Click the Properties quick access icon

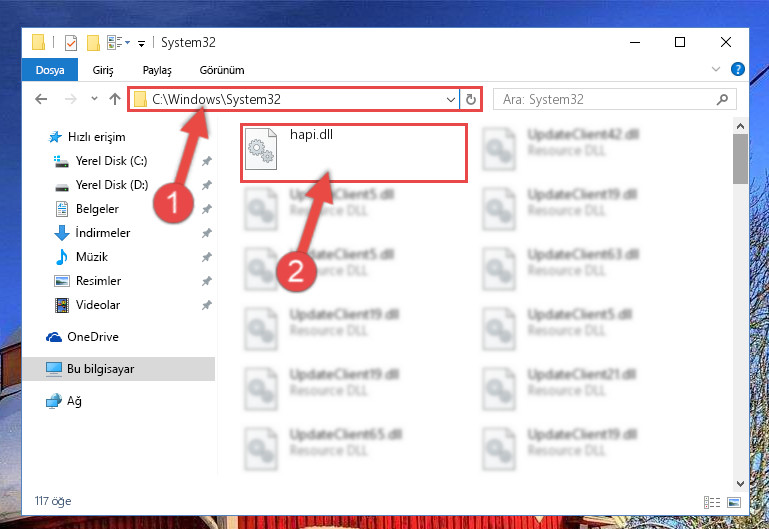pos(71,43)
